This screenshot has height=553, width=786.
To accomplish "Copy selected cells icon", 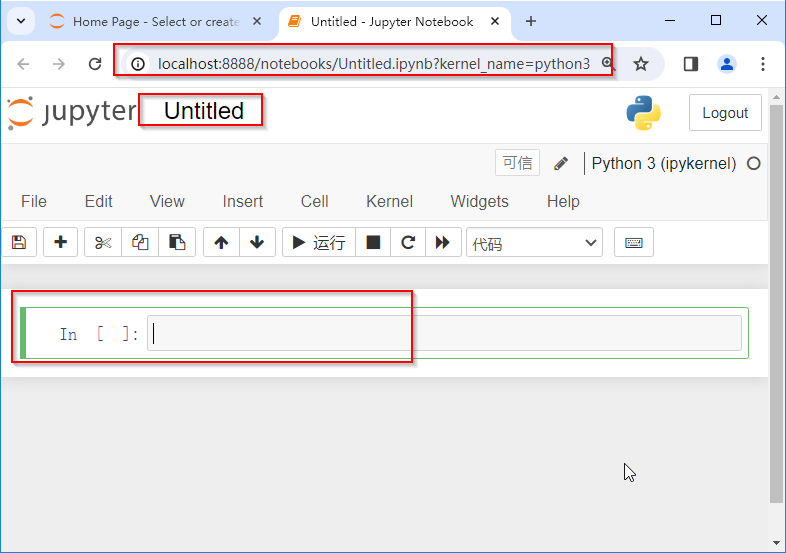I will [x=140, y=242].
